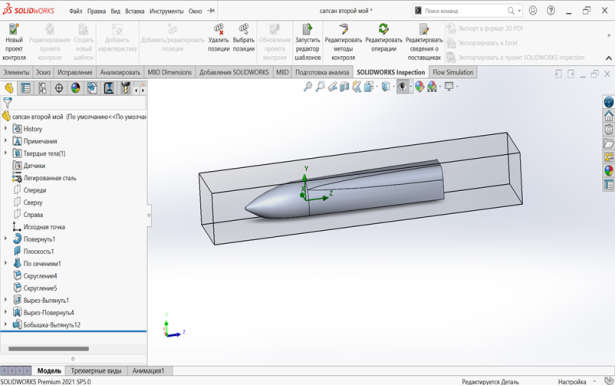Image resolution: width=616 pixels, height=386 pixels.
Task: Open the Правка menu
Action: click(96, 11)
